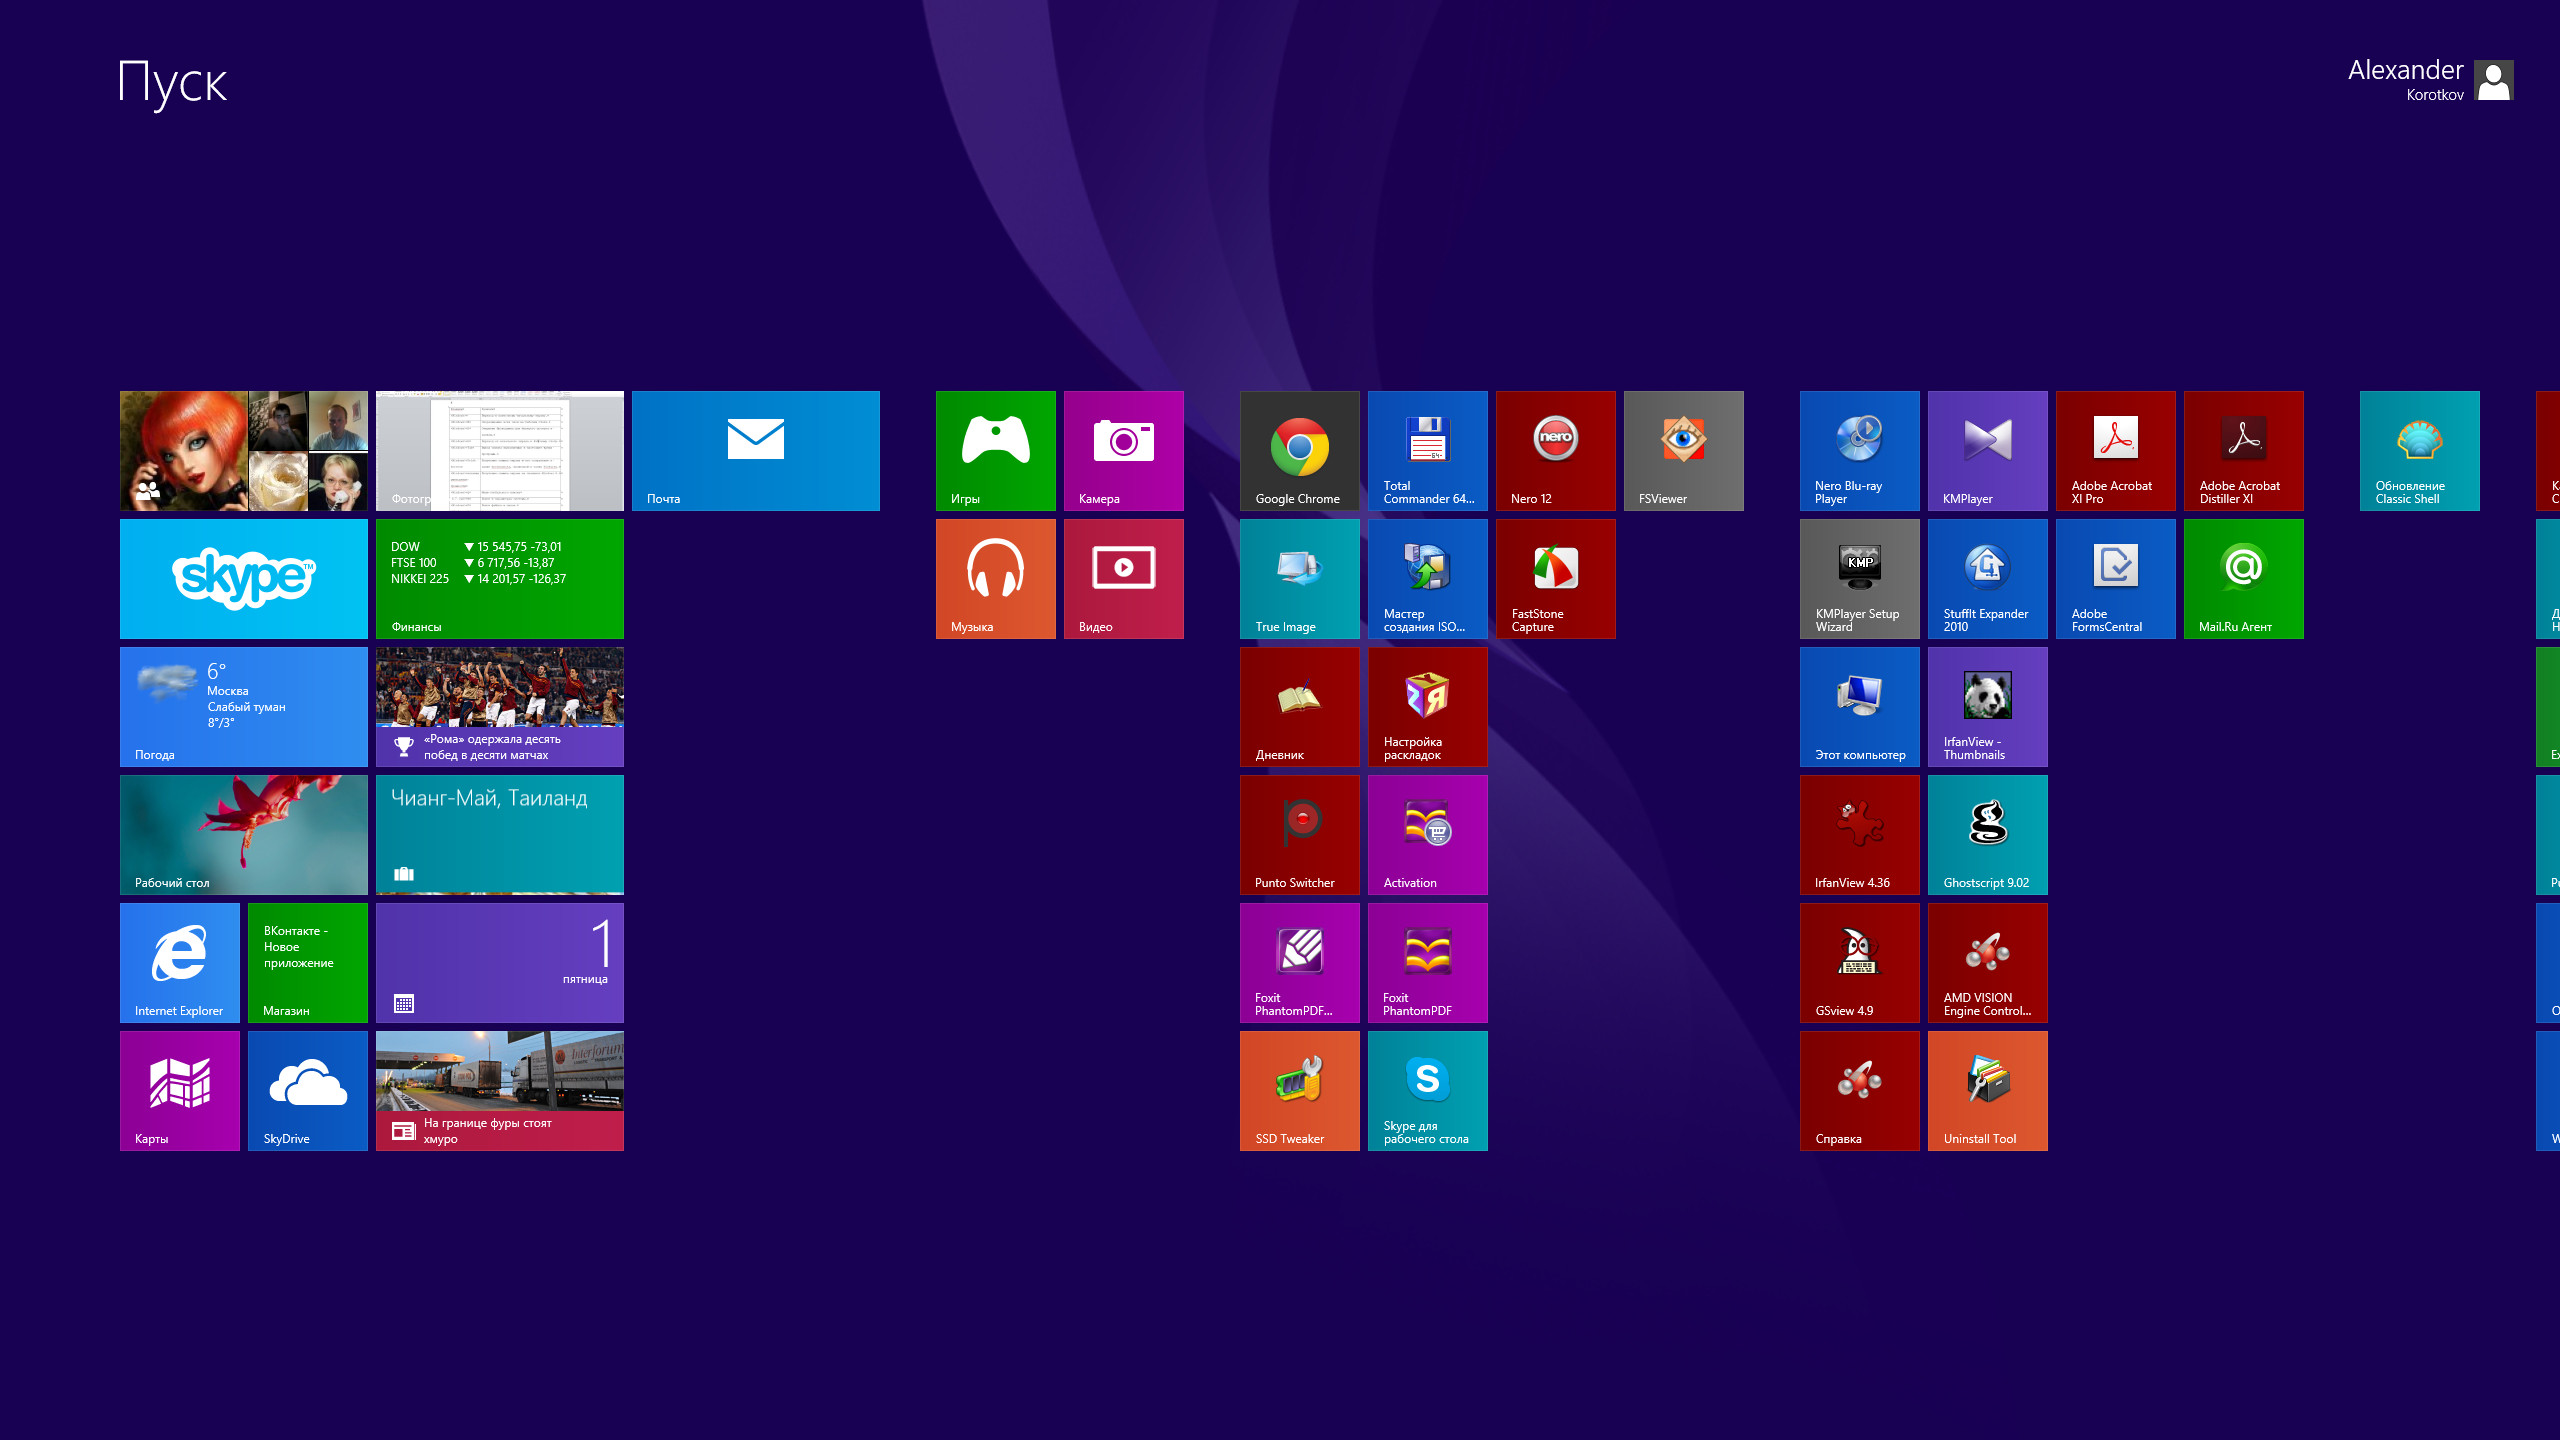2560x1440 pixels.
Task: Open the SkyDrive tile
Action: point(307,1090)
